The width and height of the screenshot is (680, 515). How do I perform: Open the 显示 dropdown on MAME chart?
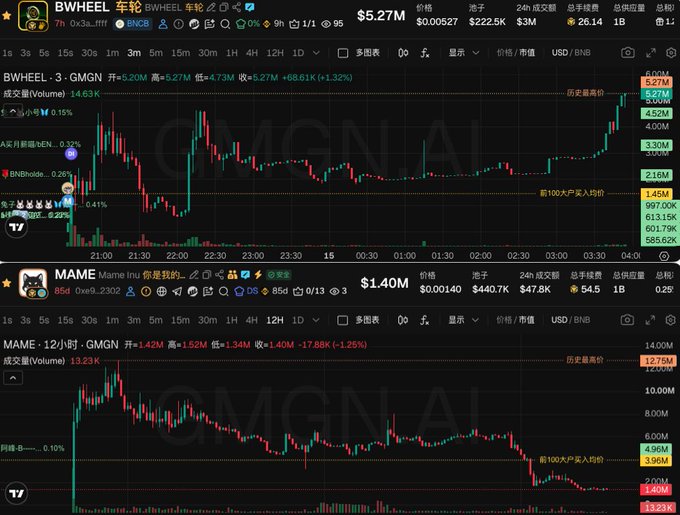tap(464, 320)
